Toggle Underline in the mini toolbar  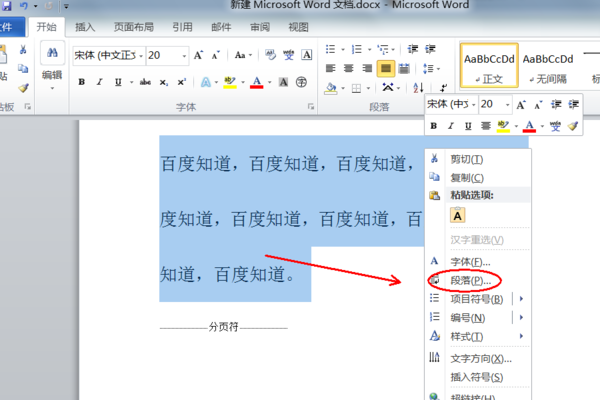pos(468,126)
